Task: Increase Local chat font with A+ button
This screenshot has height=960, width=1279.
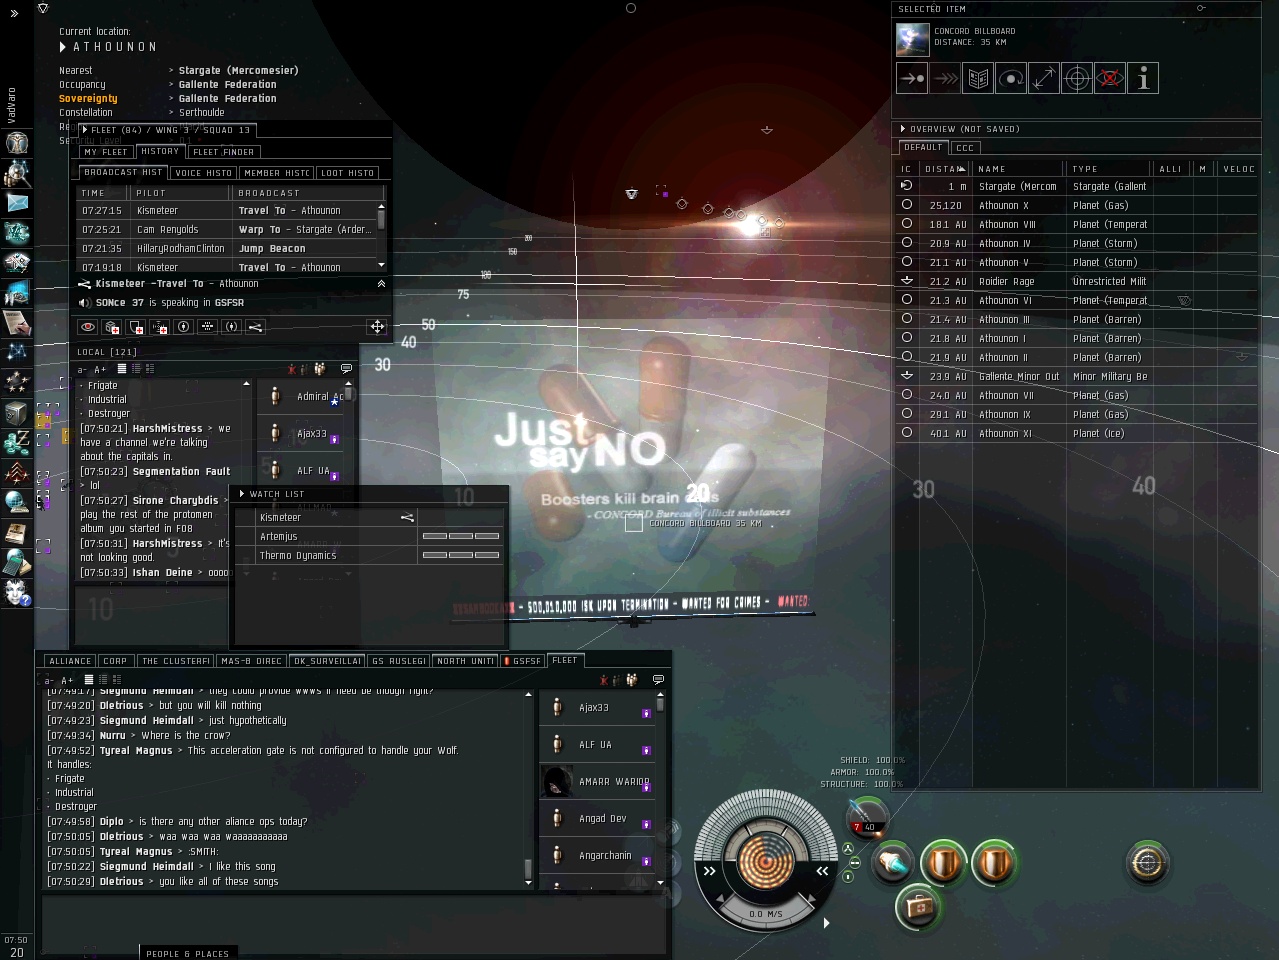Action: (100, 370)
